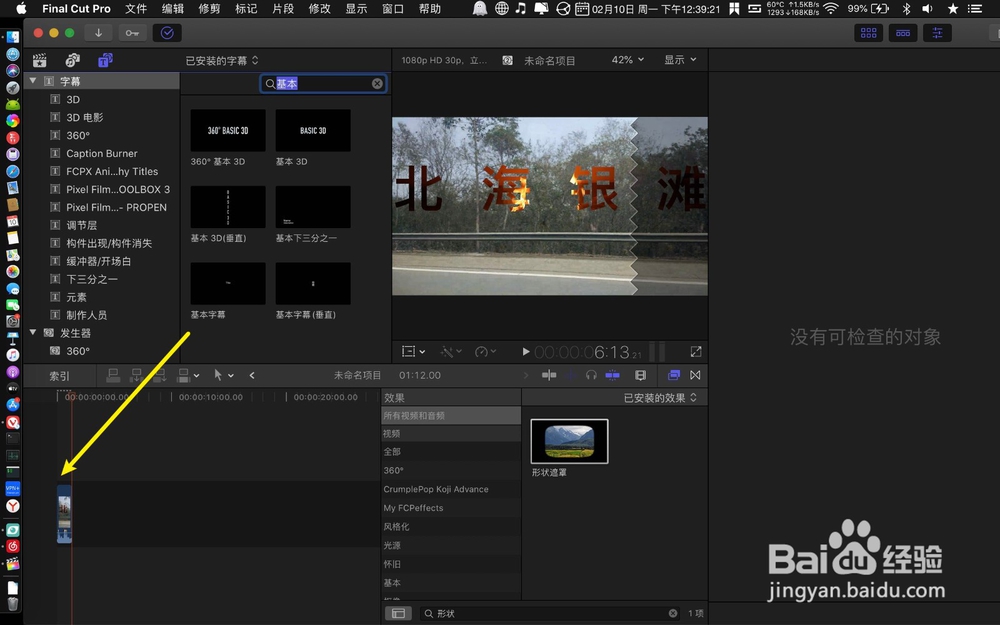Open the 片段 menu
The height and width of the screenshot is (625, 1000).
coord(283,8)
